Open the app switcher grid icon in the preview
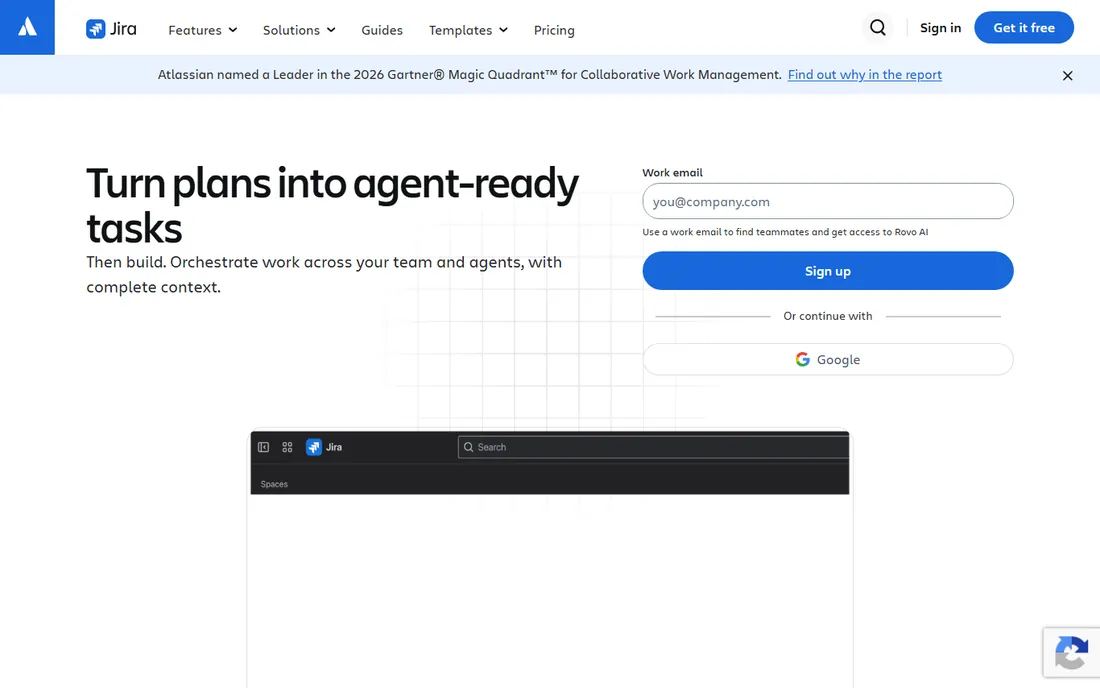The width and height of the screenshot is (1100, 688). pos(287,447)
